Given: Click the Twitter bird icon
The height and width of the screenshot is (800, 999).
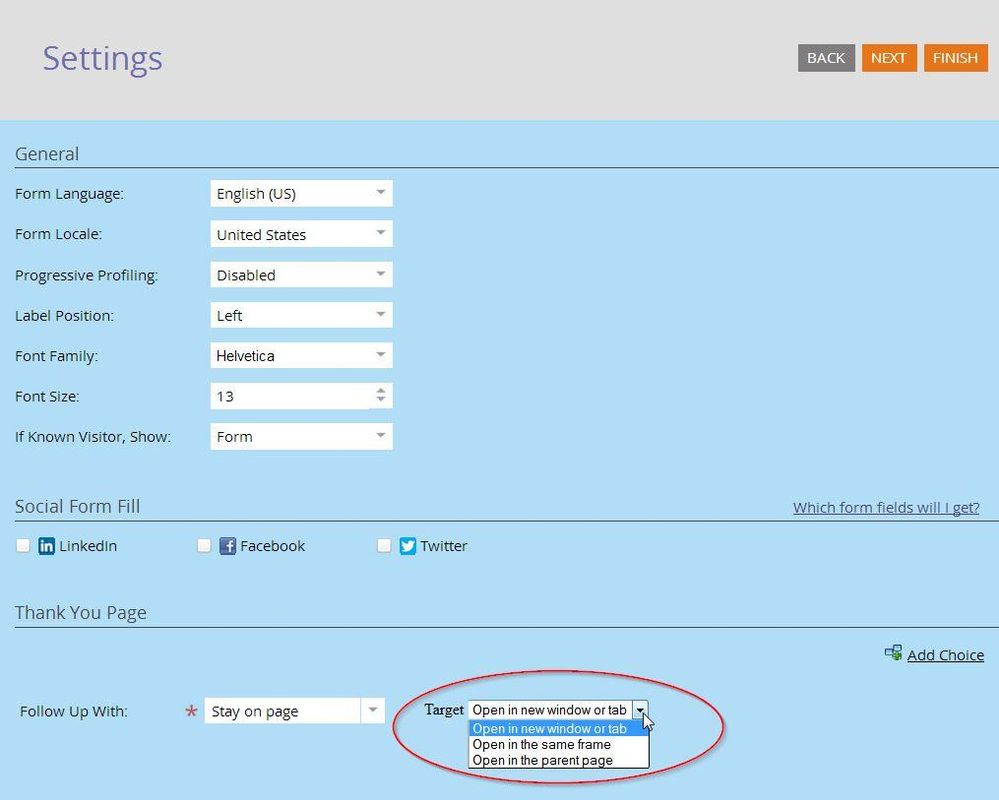Looking at the screenshot, I should 408,546.
